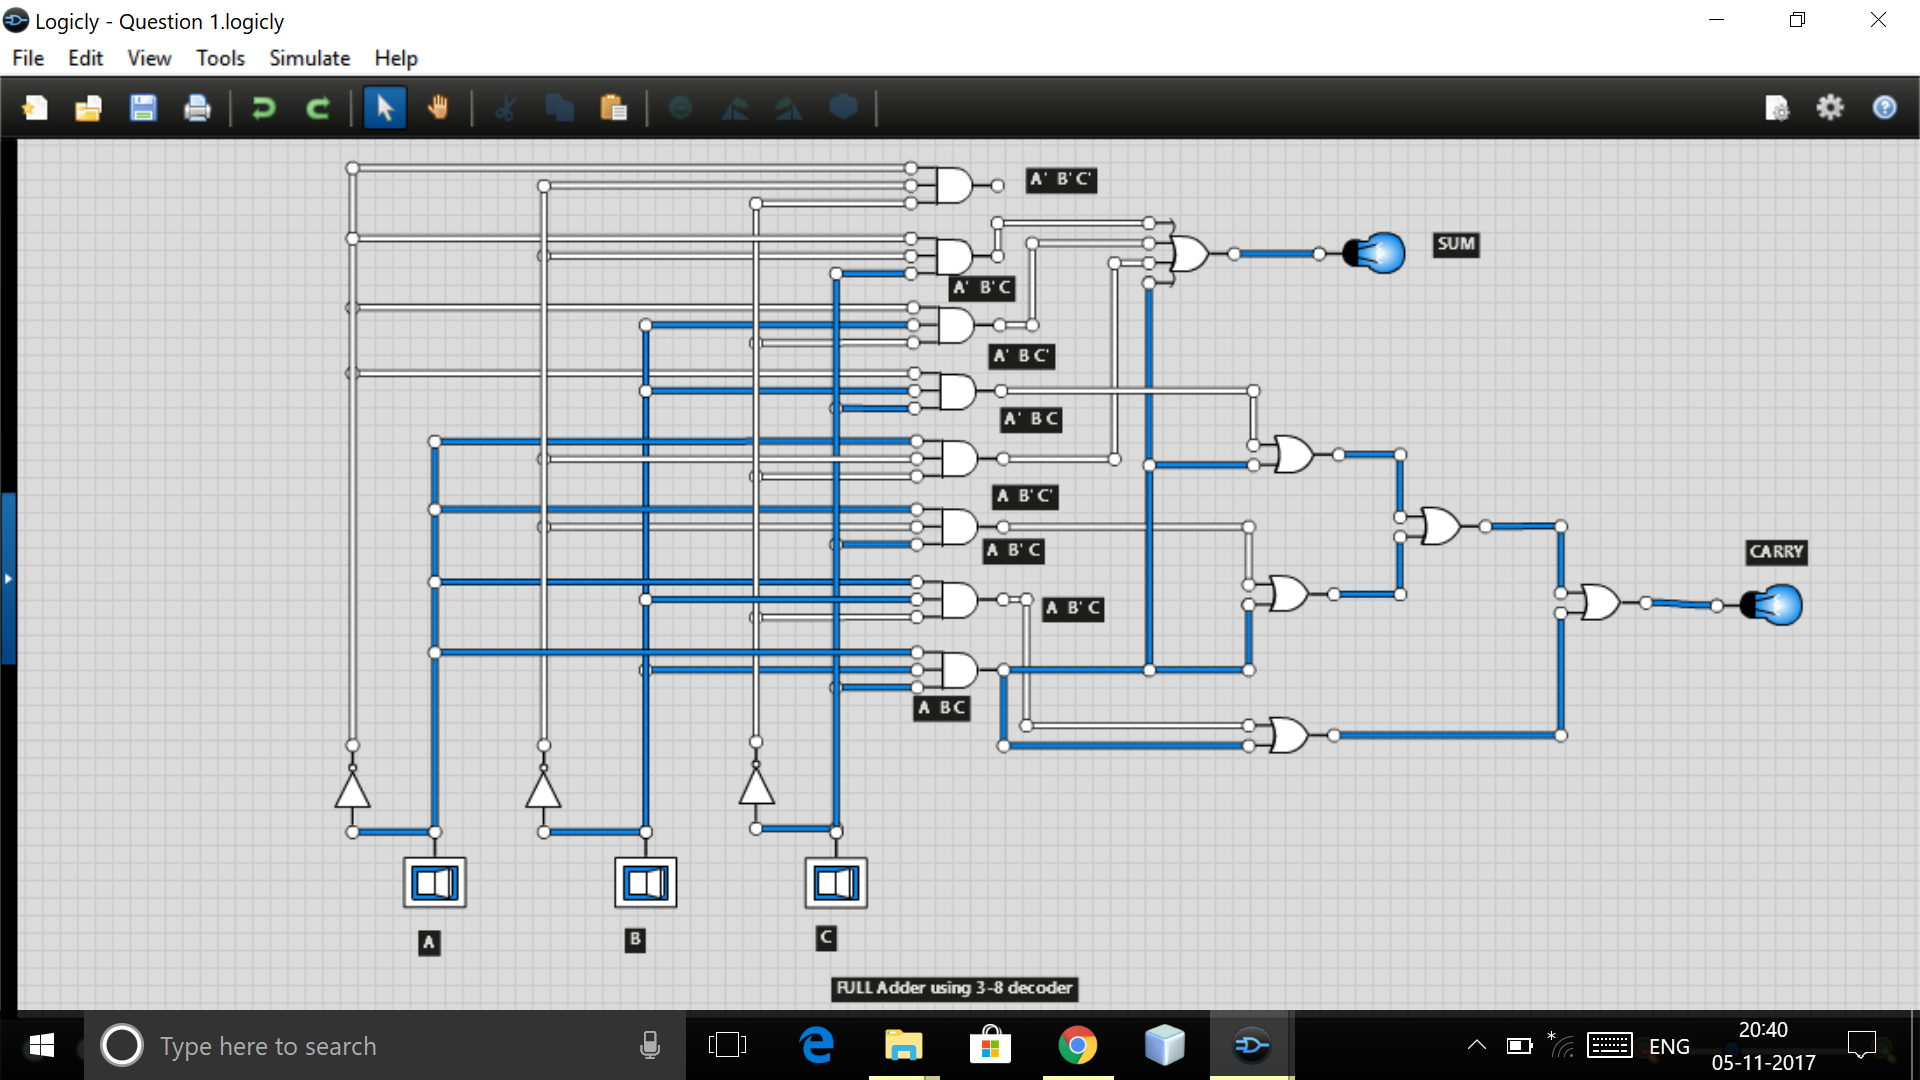Toggle input switch A
Screen dimensions: 1920x1080
point(435,883)
